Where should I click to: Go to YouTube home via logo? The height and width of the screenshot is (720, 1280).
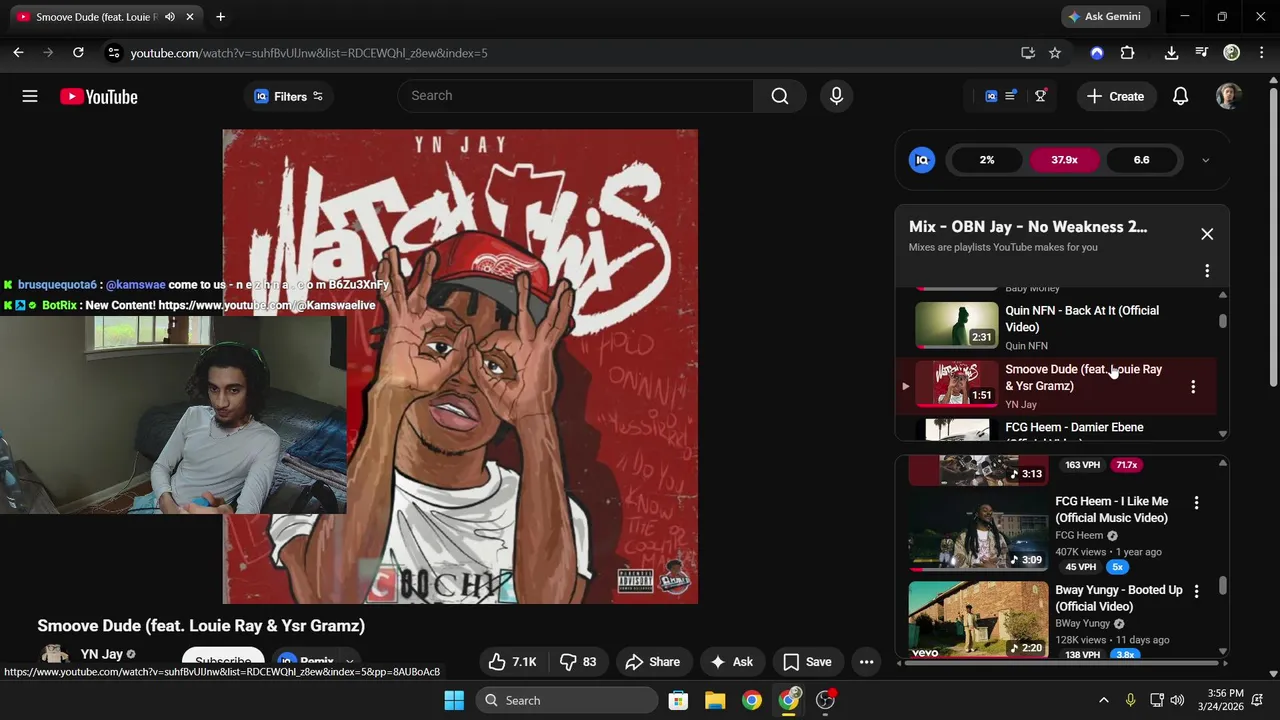point(98,96)
